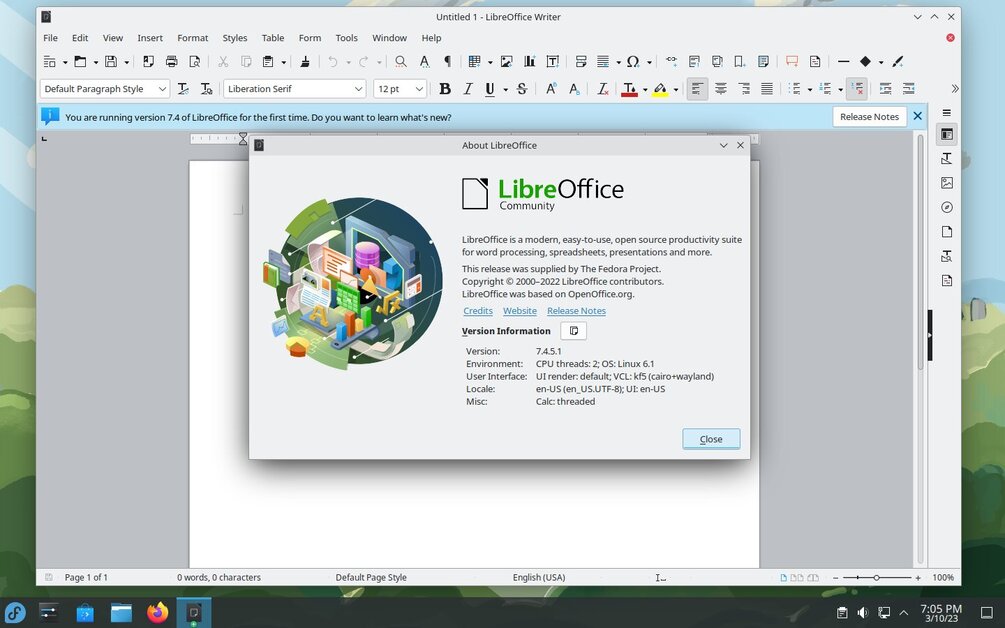Insert an image via toolbar icon
This screenshot has height=628, width=1005.
(x=506, y=62)
